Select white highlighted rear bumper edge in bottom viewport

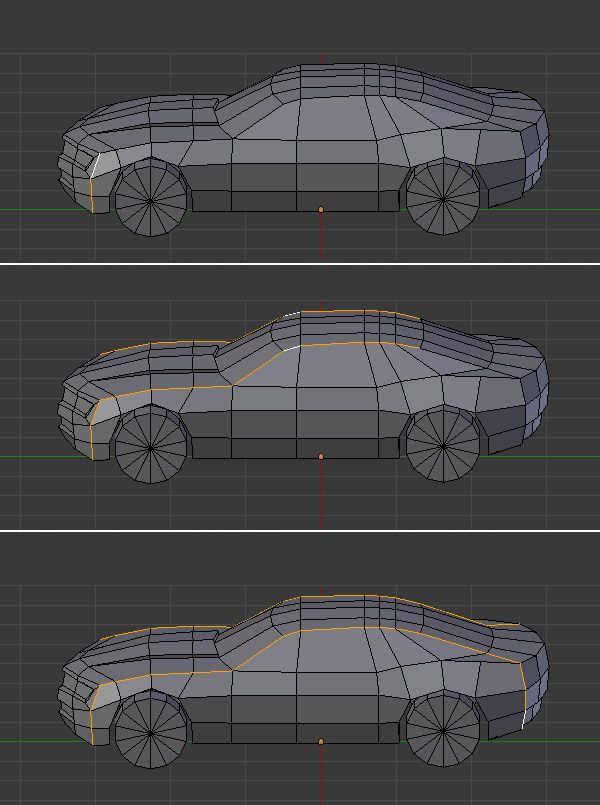click(523, 718)
